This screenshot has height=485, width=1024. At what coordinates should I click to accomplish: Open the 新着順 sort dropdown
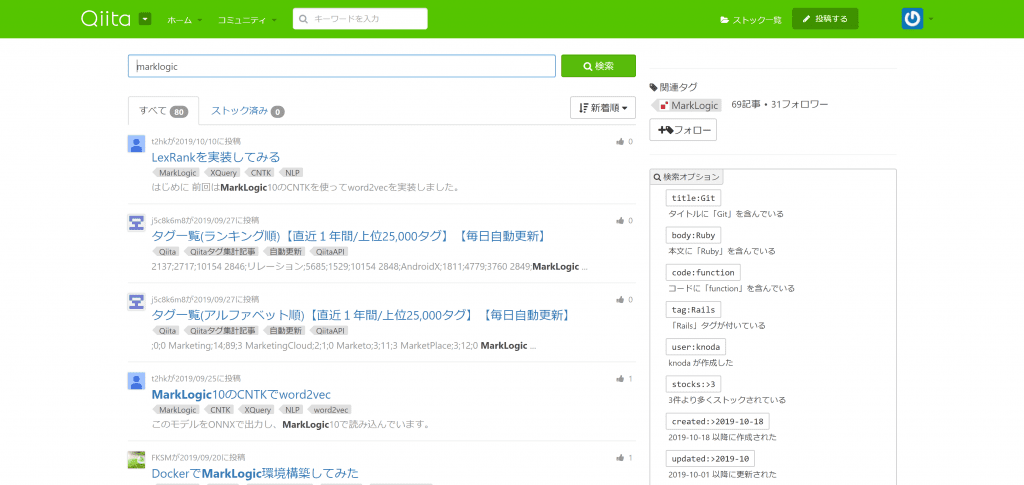[603, 108]
